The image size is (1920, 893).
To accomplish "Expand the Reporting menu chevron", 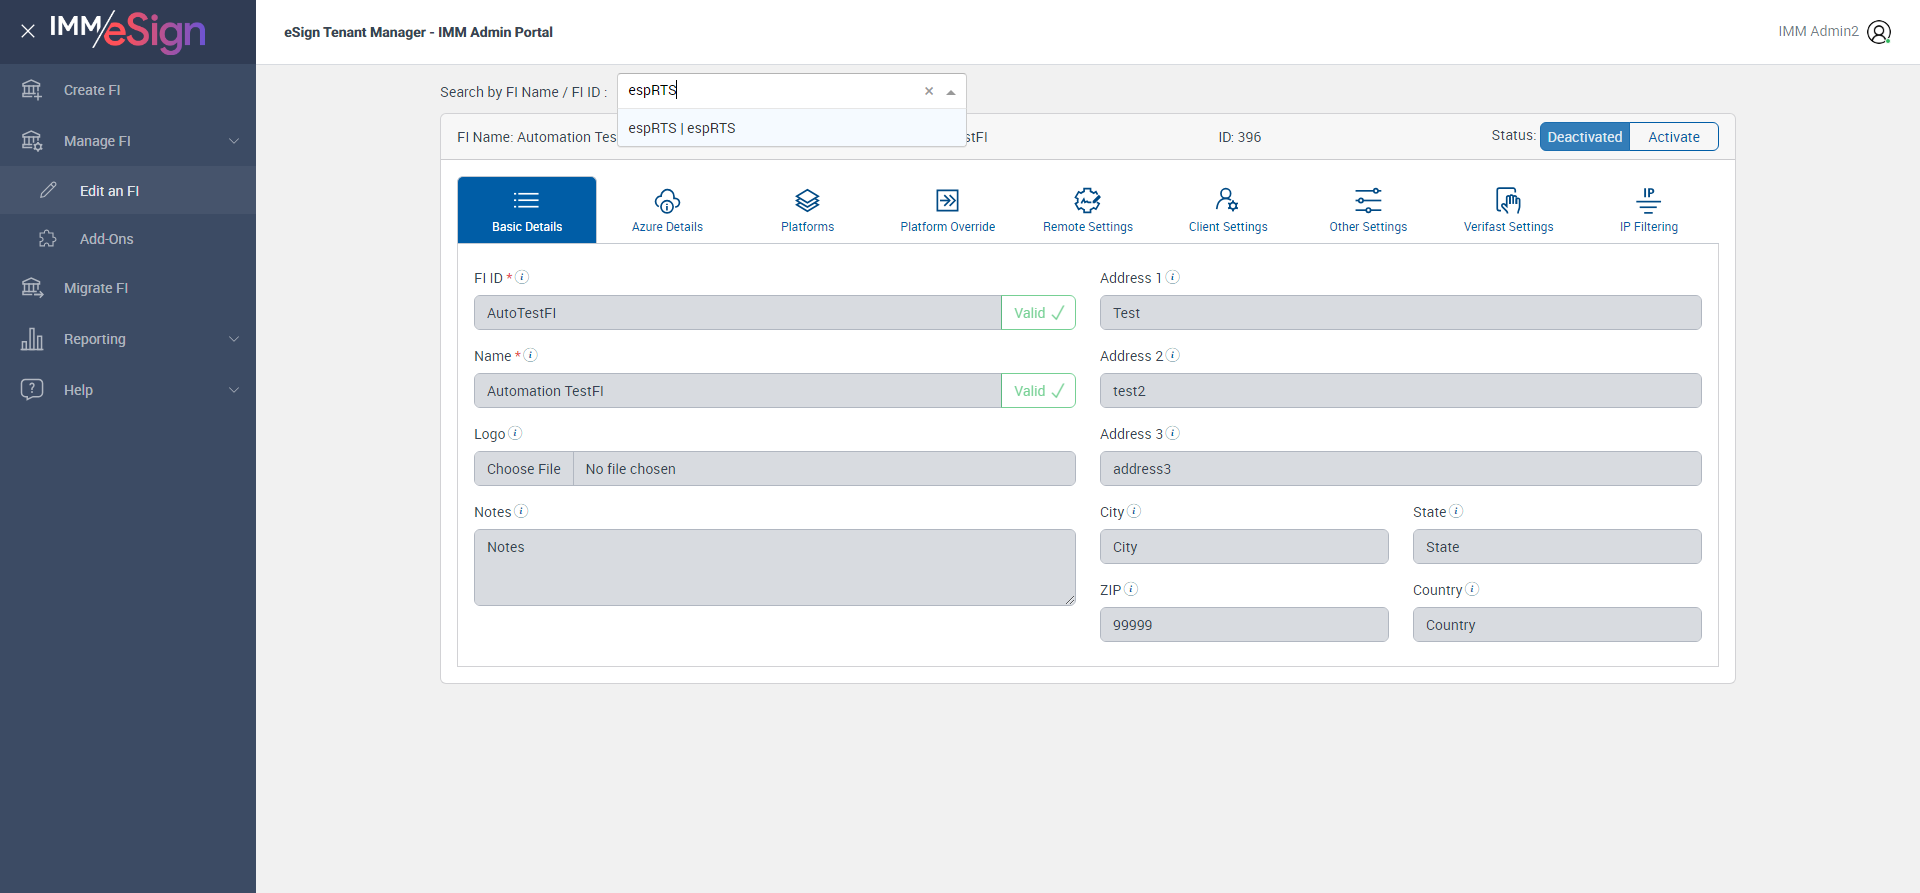I will pyautogui.click(x=234, y=339).
